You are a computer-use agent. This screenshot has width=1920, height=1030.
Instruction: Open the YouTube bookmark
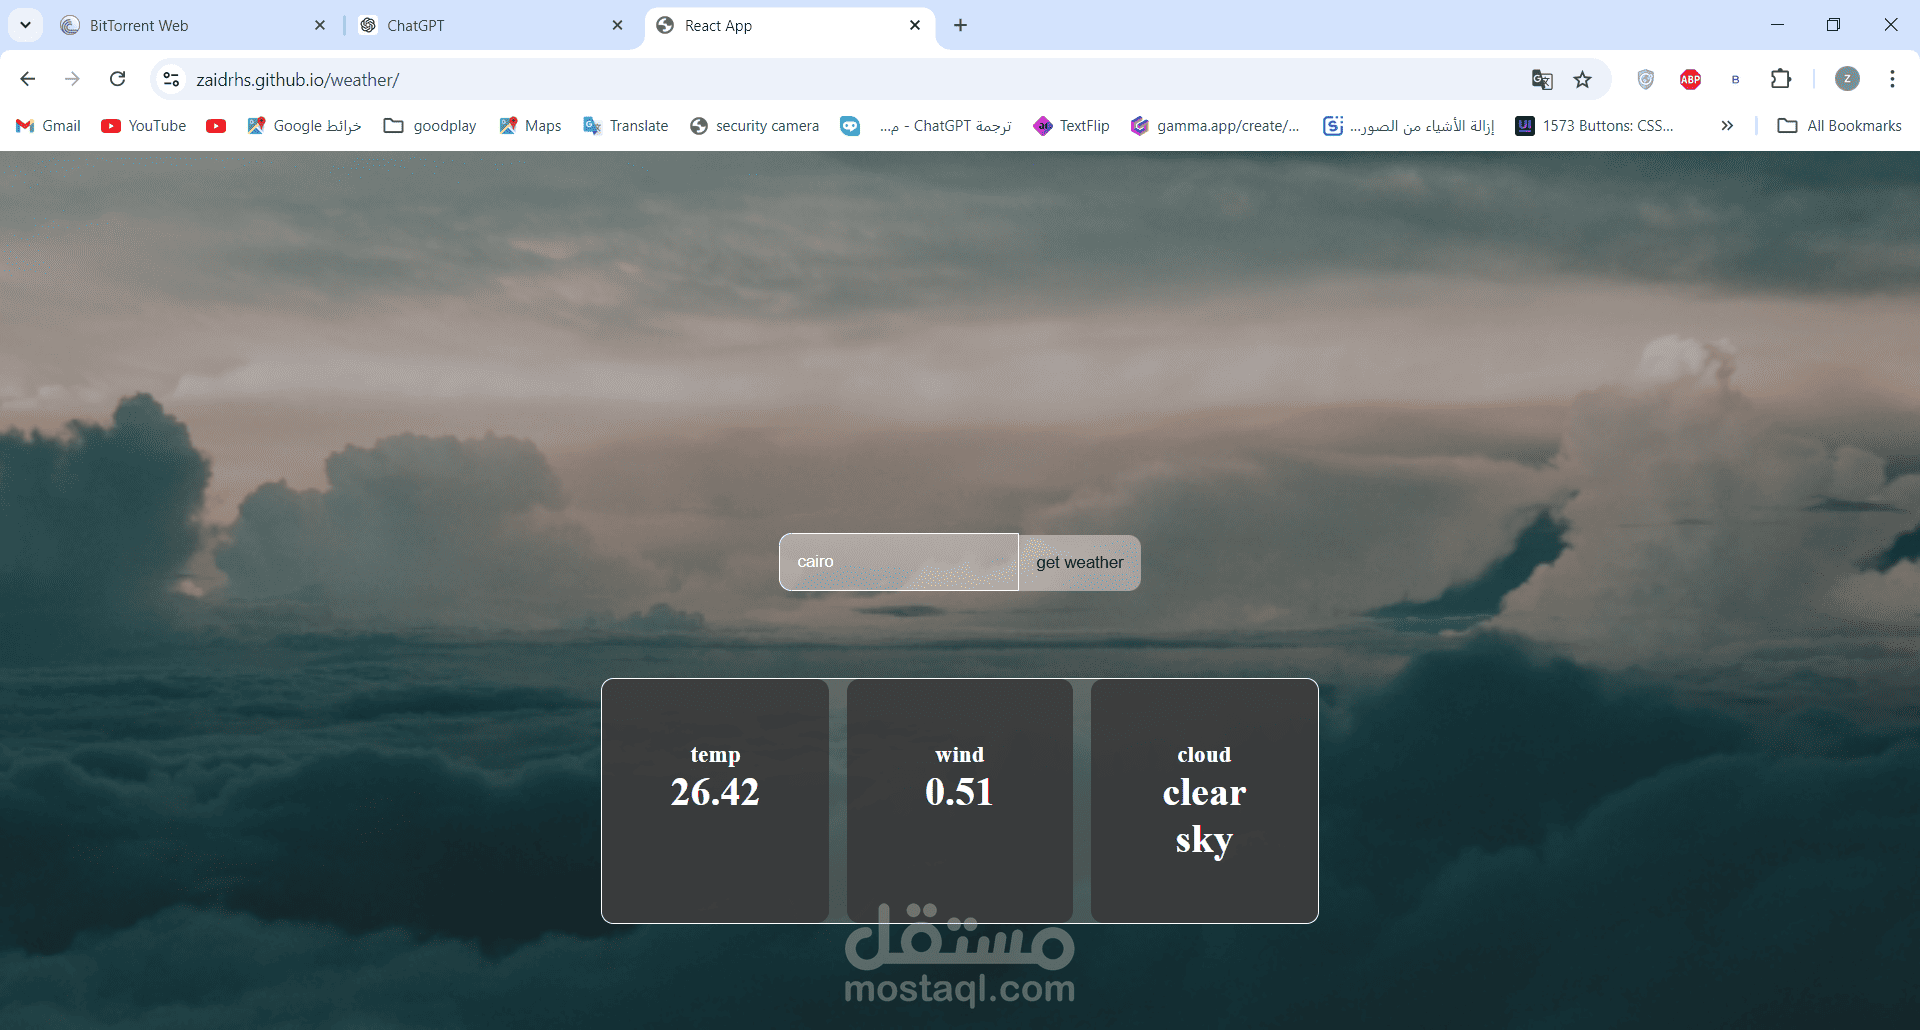point(144,125)
